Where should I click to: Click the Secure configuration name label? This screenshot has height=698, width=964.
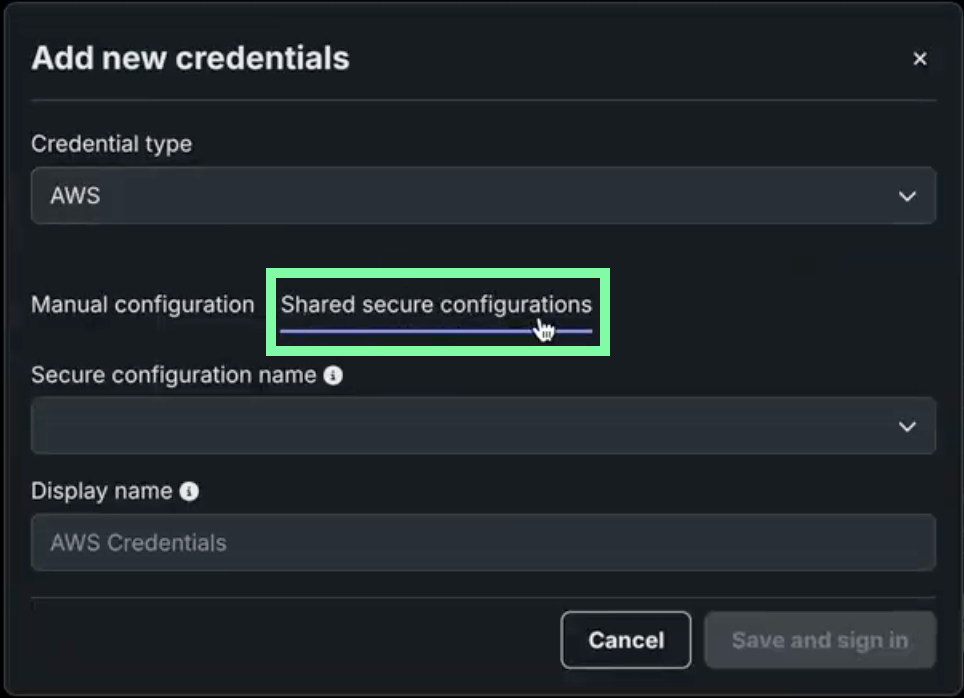pos(173,375)
